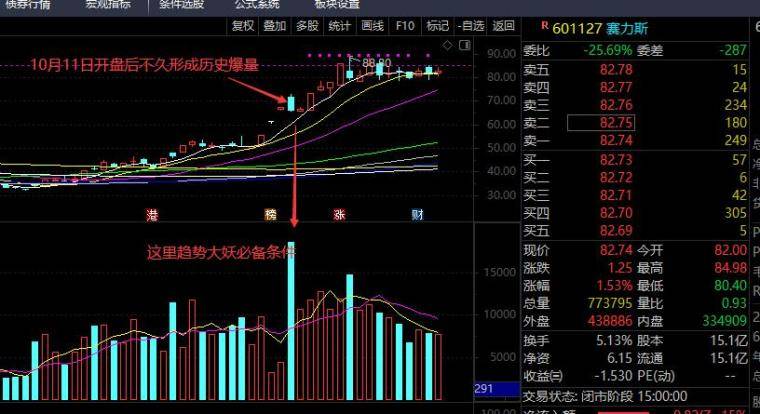Image resolution: width=760 pixels, height=414 pixels.
Task: Open the 财 info marker on chart
Action: 417,215
